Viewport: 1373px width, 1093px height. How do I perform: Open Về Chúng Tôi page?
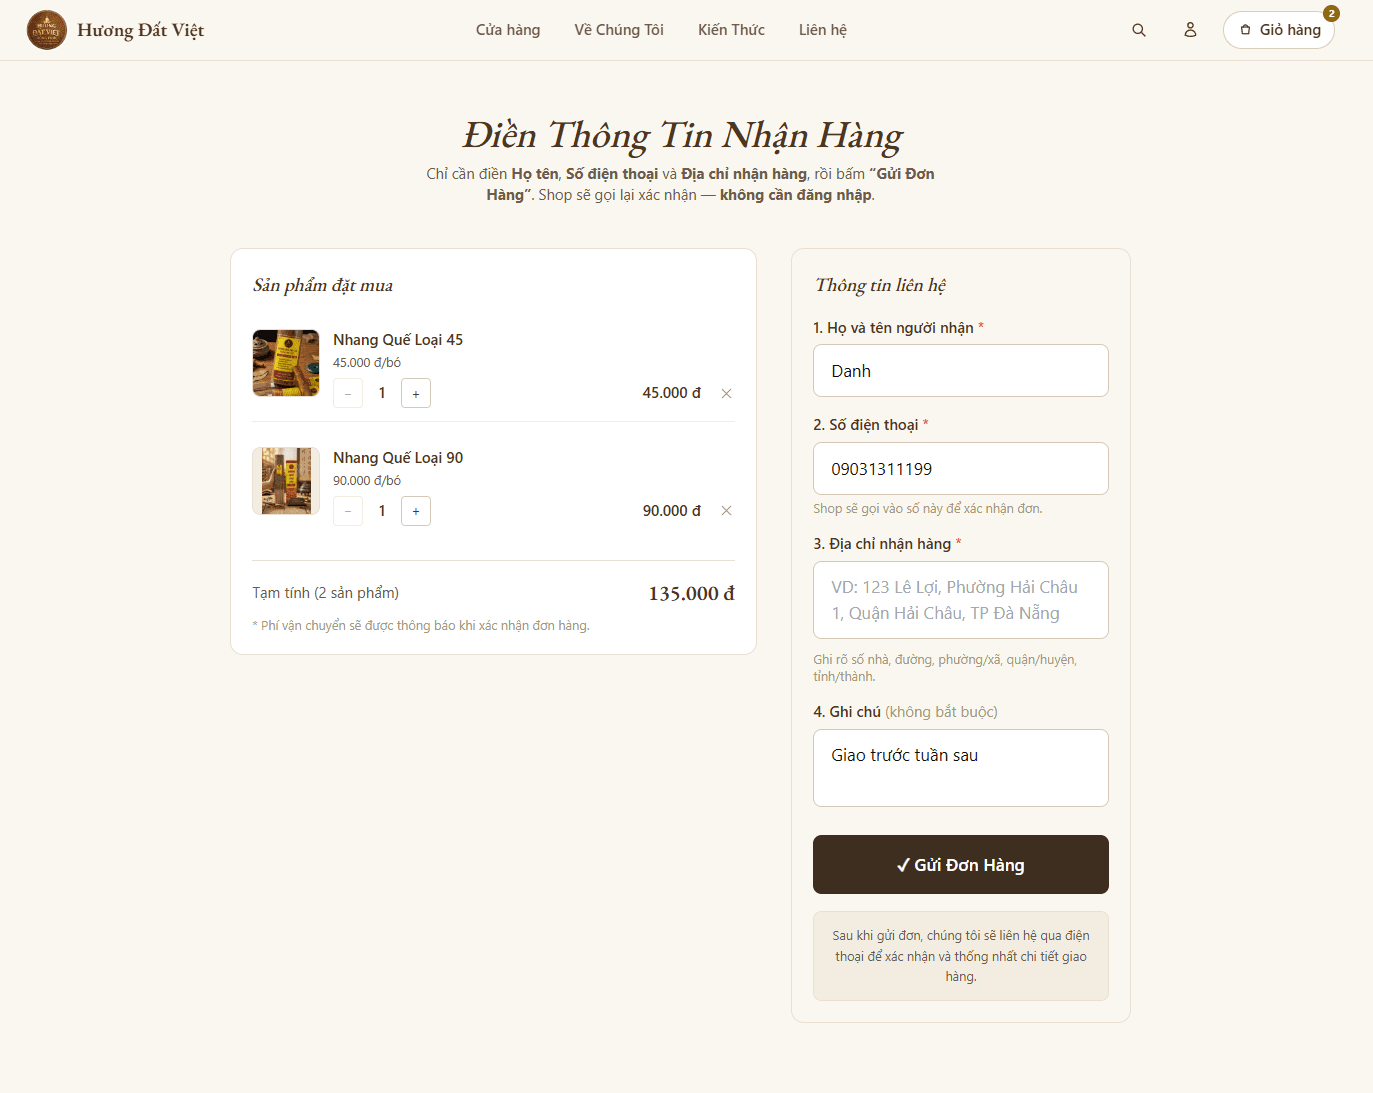(619, 30)
